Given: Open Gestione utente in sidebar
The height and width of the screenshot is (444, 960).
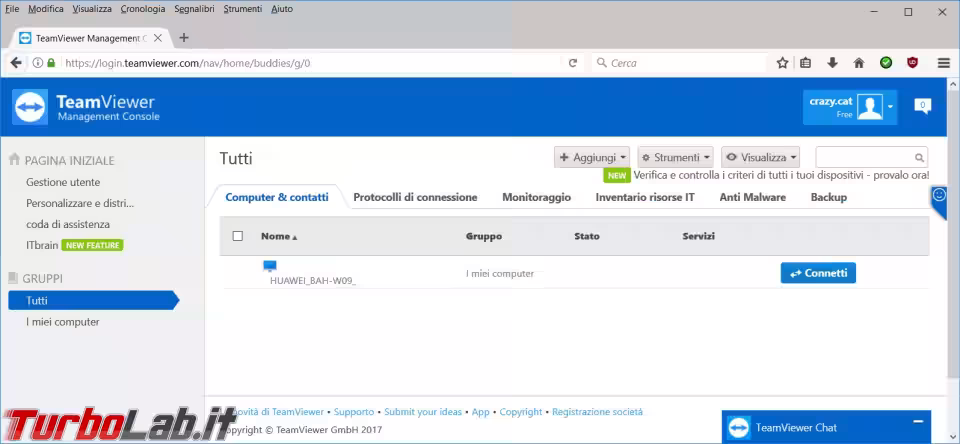Looking at the screenshot, I should [63, 182].
